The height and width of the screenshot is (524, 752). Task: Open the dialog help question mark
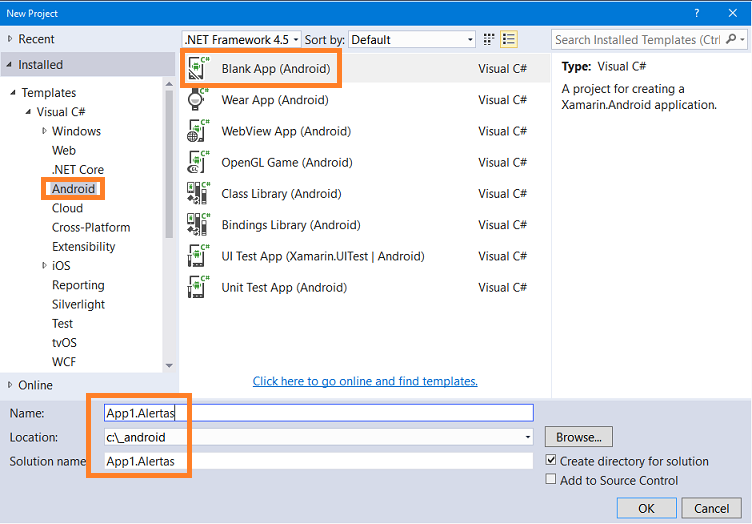click(x=696, y=13)
